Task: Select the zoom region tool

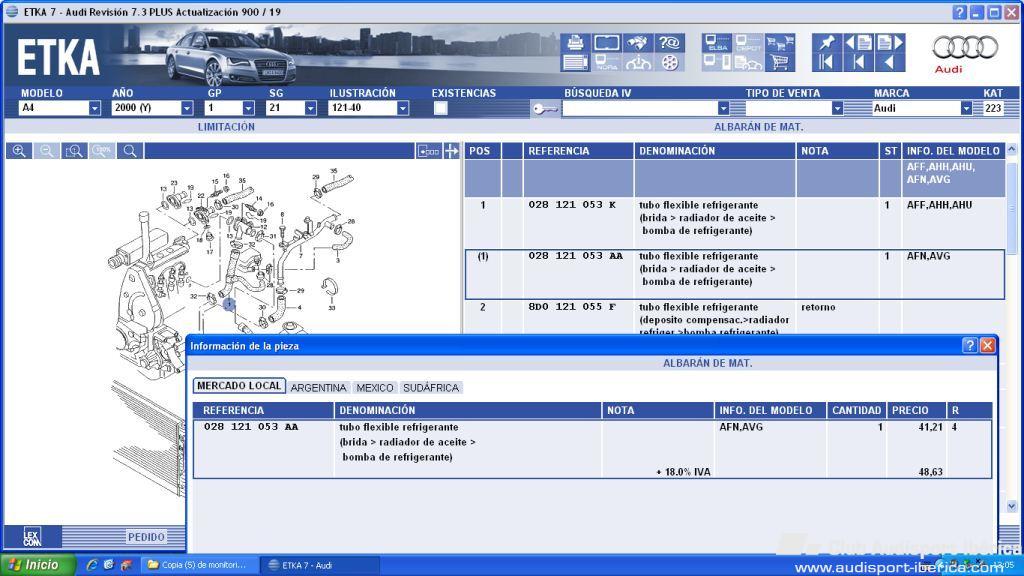Action: click(x=74, y=151)
